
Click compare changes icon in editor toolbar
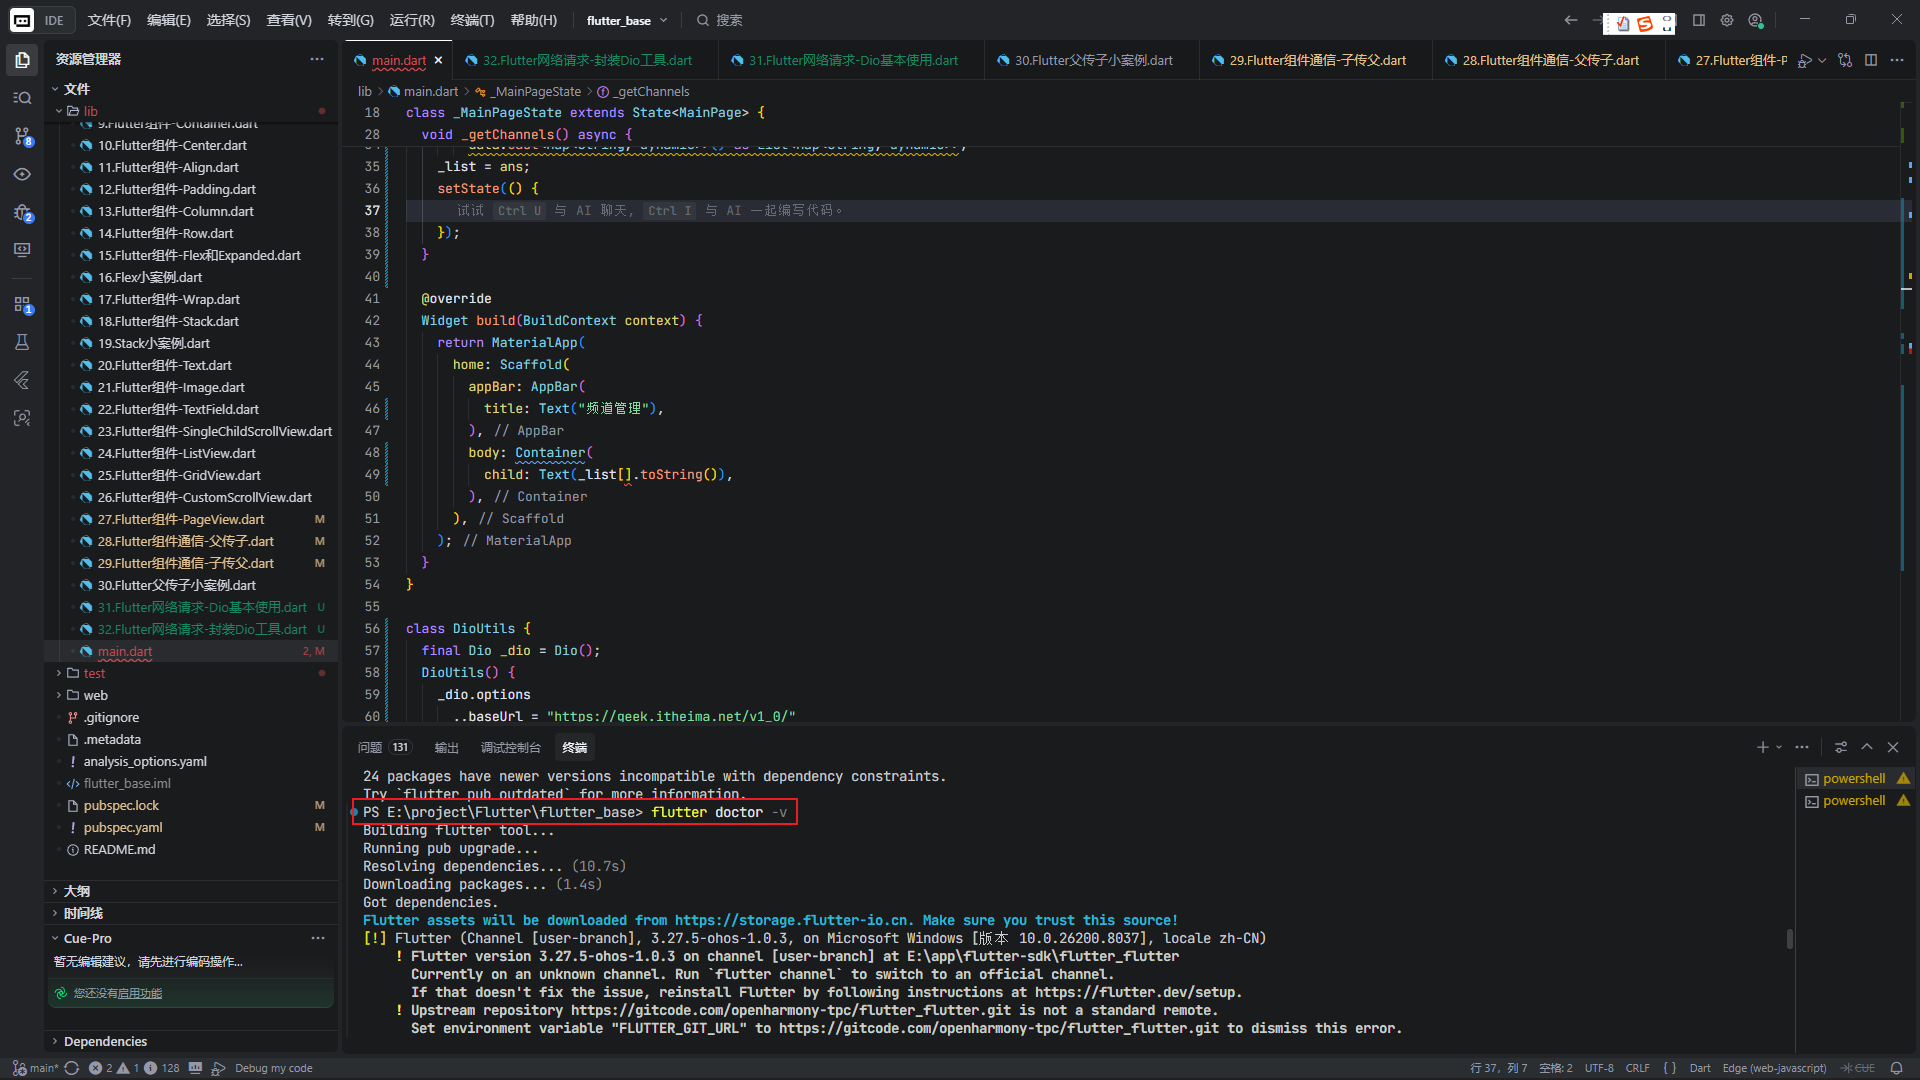[1845, 60]
